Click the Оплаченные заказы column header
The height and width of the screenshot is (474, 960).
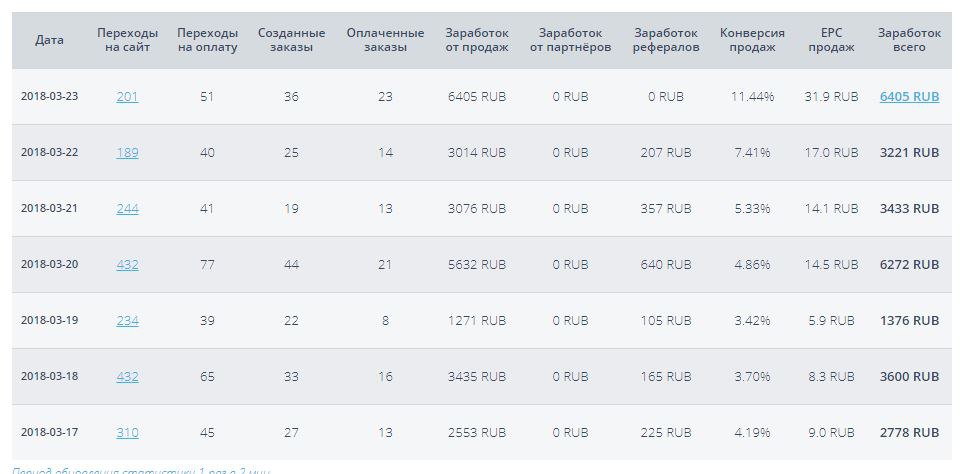[385, 40]
